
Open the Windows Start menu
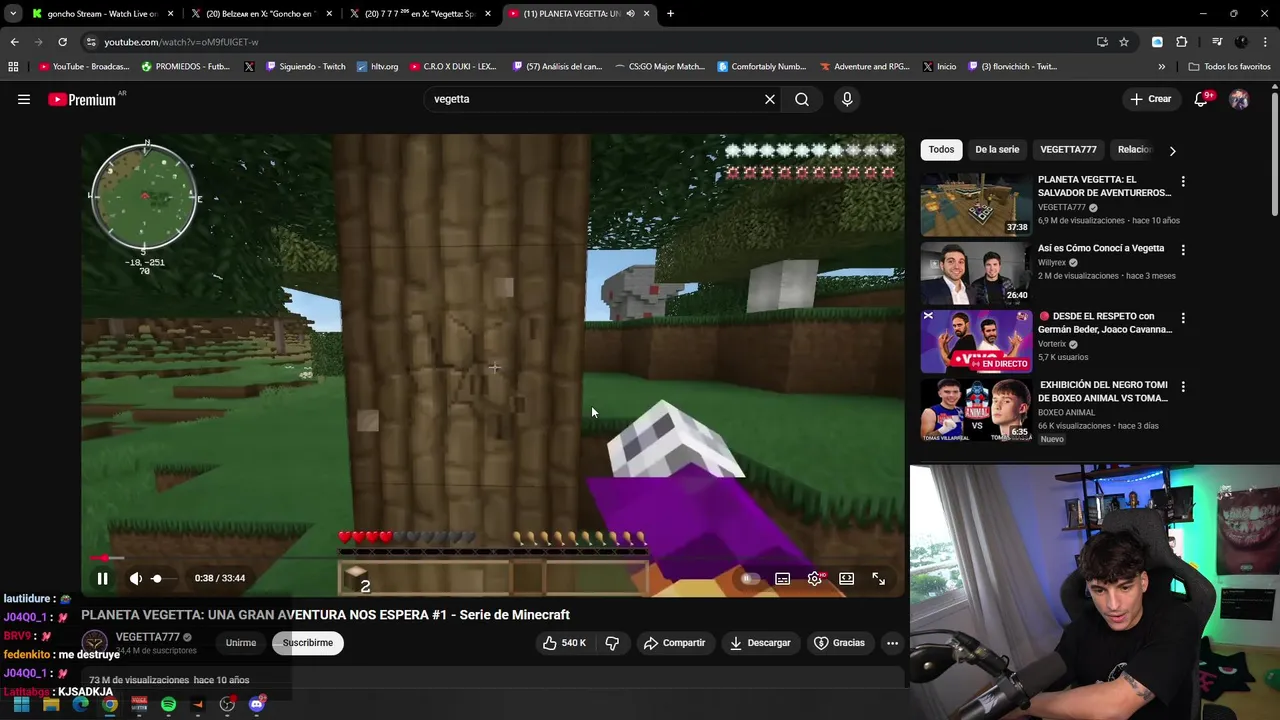[x=21, y=705]
